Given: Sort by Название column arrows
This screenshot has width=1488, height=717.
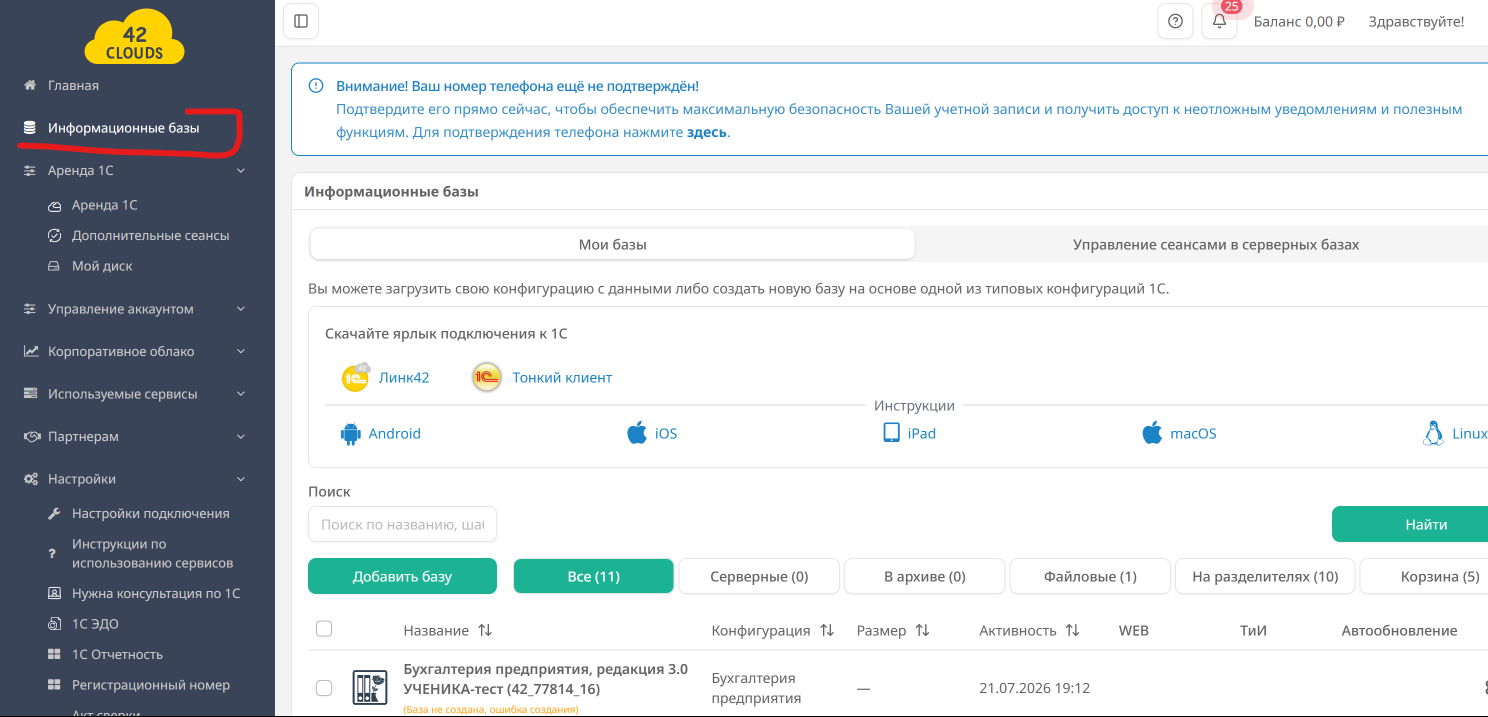Looking at the screenshot, I should [x=485, y=631].
